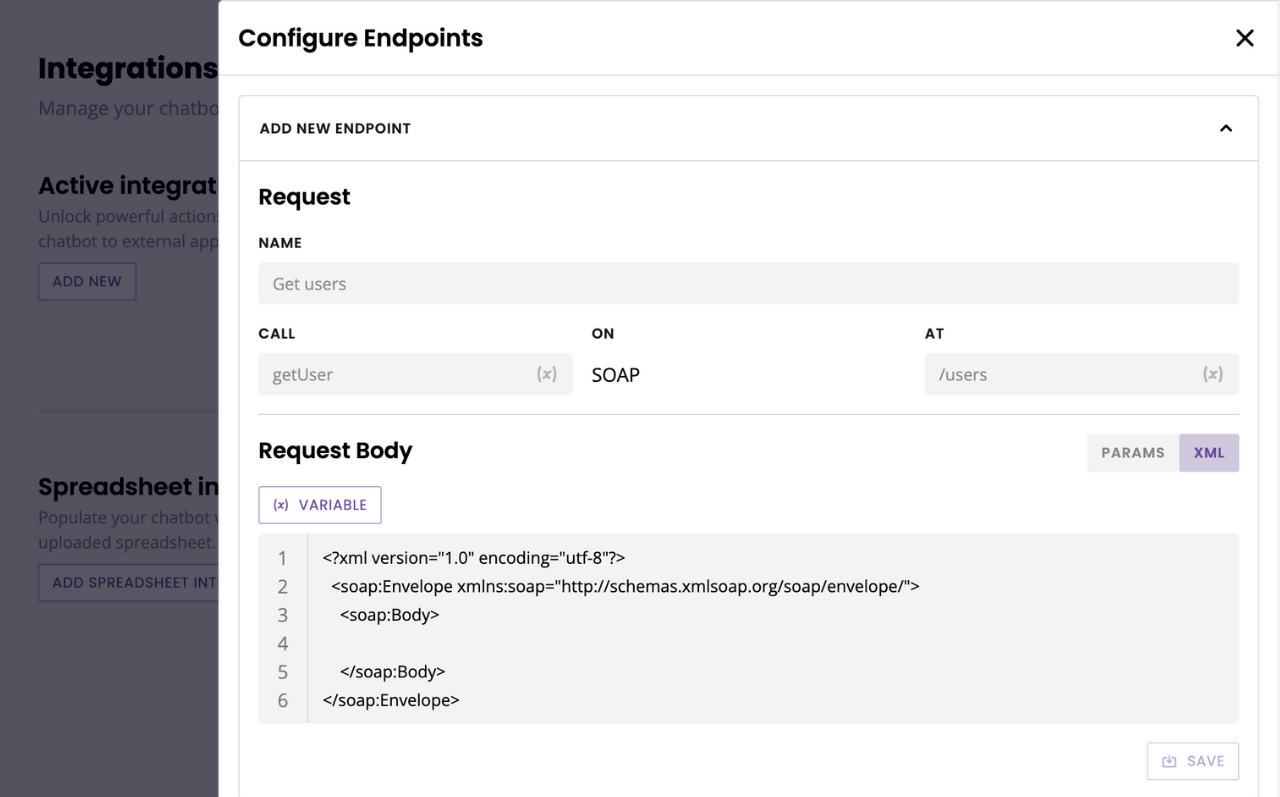Switch to the PARAMS tab
1280x797 pixels.
[x=1133, y=452]
